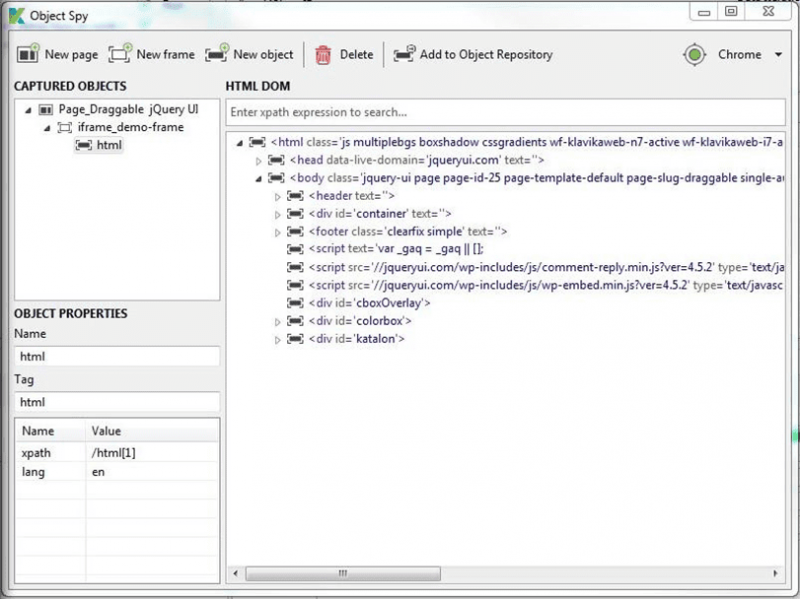This screenshot has height=599, width=800.
Task: Select the html item under iframe_demo-frame
Action: click(108, 145)
